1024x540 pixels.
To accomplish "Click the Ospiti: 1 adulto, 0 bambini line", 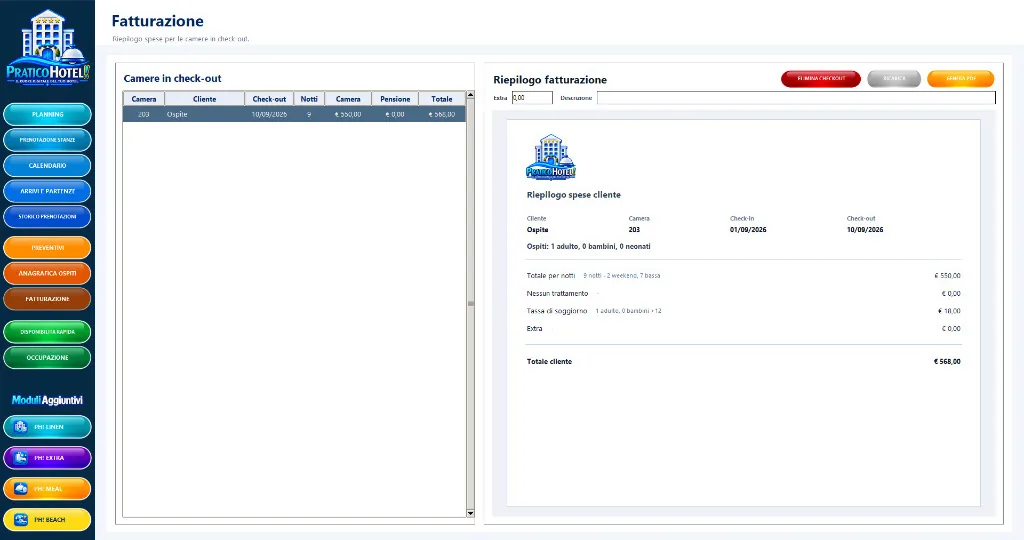I will (x=588, y=247).
